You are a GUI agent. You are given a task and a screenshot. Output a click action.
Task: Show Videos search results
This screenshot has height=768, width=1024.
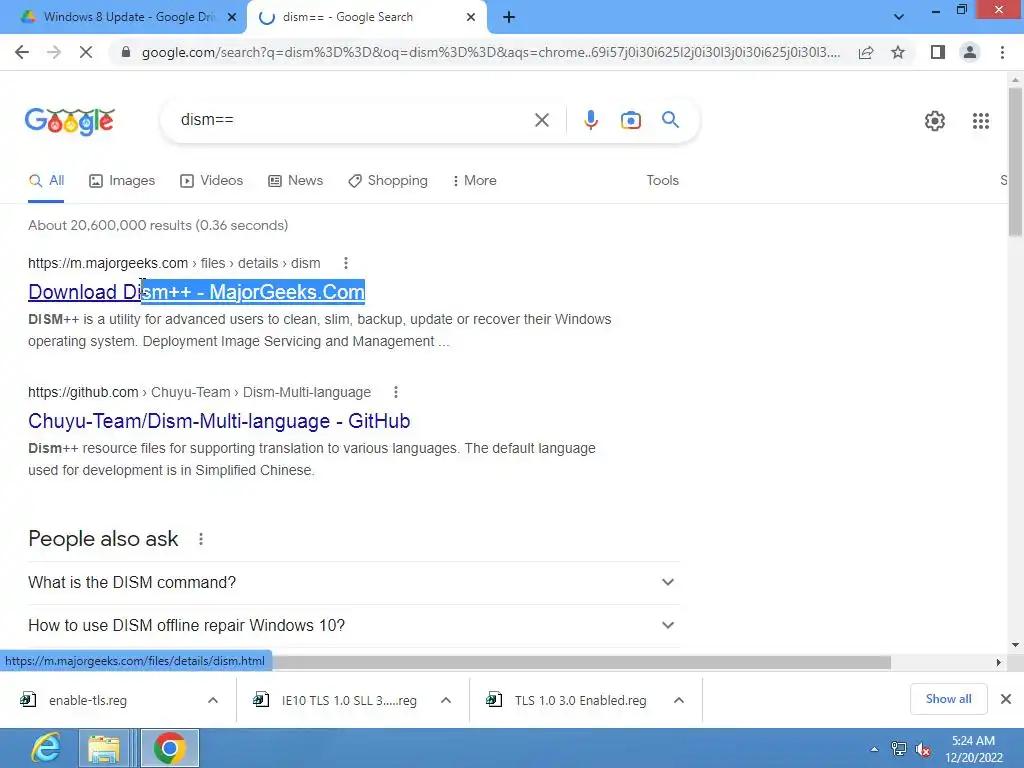click(212, 181)
